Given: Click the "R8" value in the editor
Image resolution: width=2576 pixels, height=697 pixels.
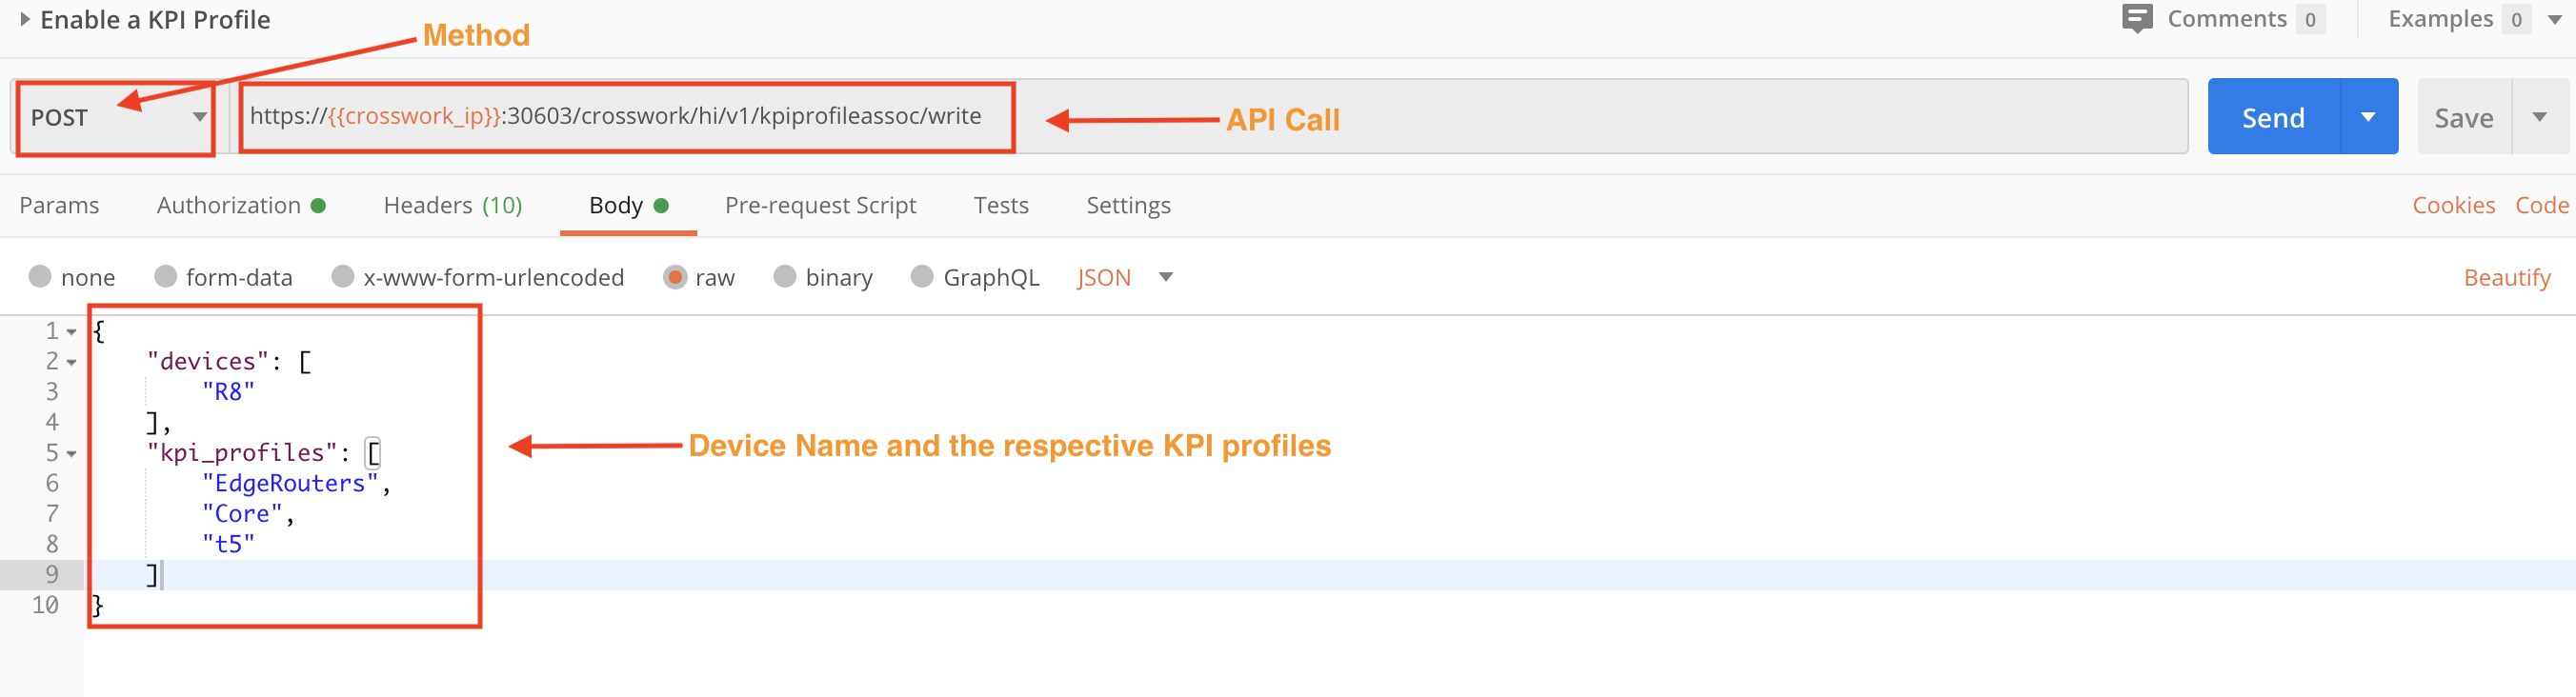Looking at the screenshot, I should (x=228, y=392).
